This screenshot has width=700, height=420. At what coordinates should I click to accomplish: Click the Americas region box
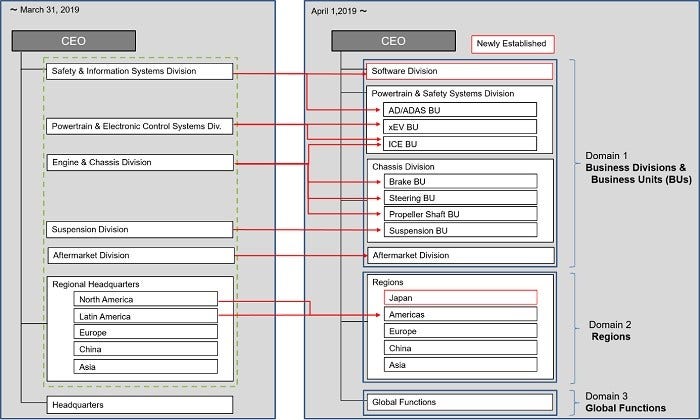tap(461, 315)
